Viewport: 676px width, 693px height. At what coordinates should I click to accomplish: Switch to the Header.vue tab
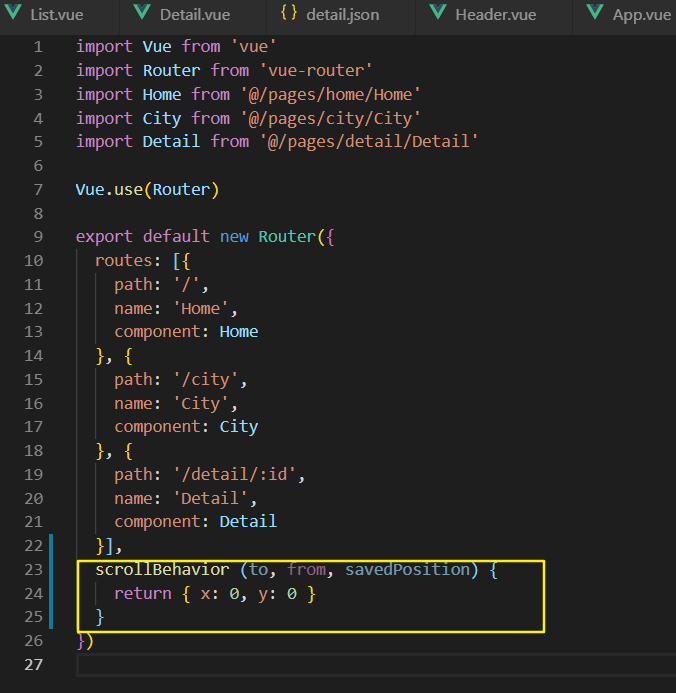coord(495,15)
